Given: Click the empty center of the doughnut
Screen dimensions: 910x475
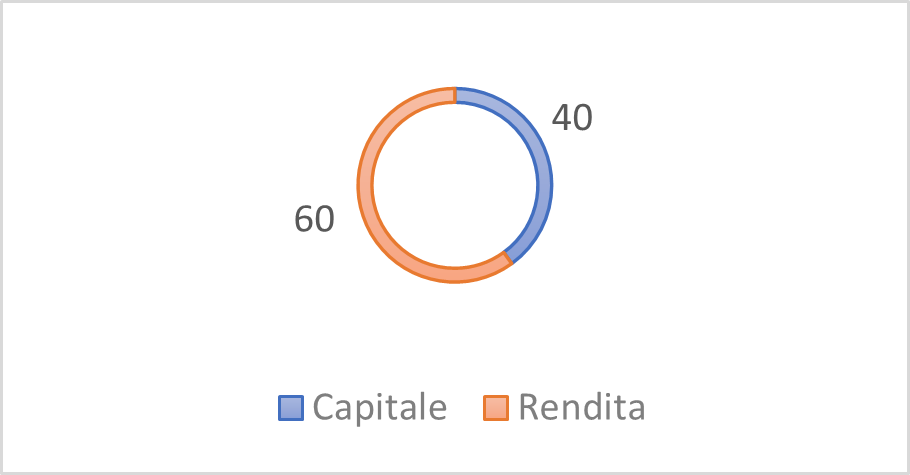Looking at the screenshot, I should 455,185.
